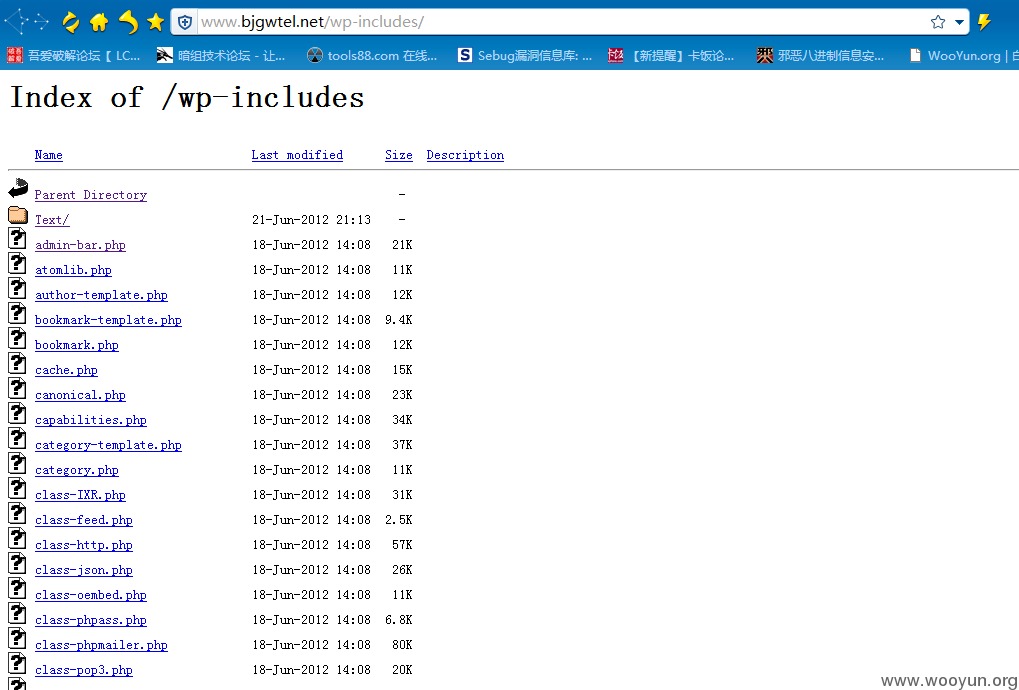Open admin-bar.php file link
The image size is (1019, 690).
pyautogui.click(x=81, y=245)
